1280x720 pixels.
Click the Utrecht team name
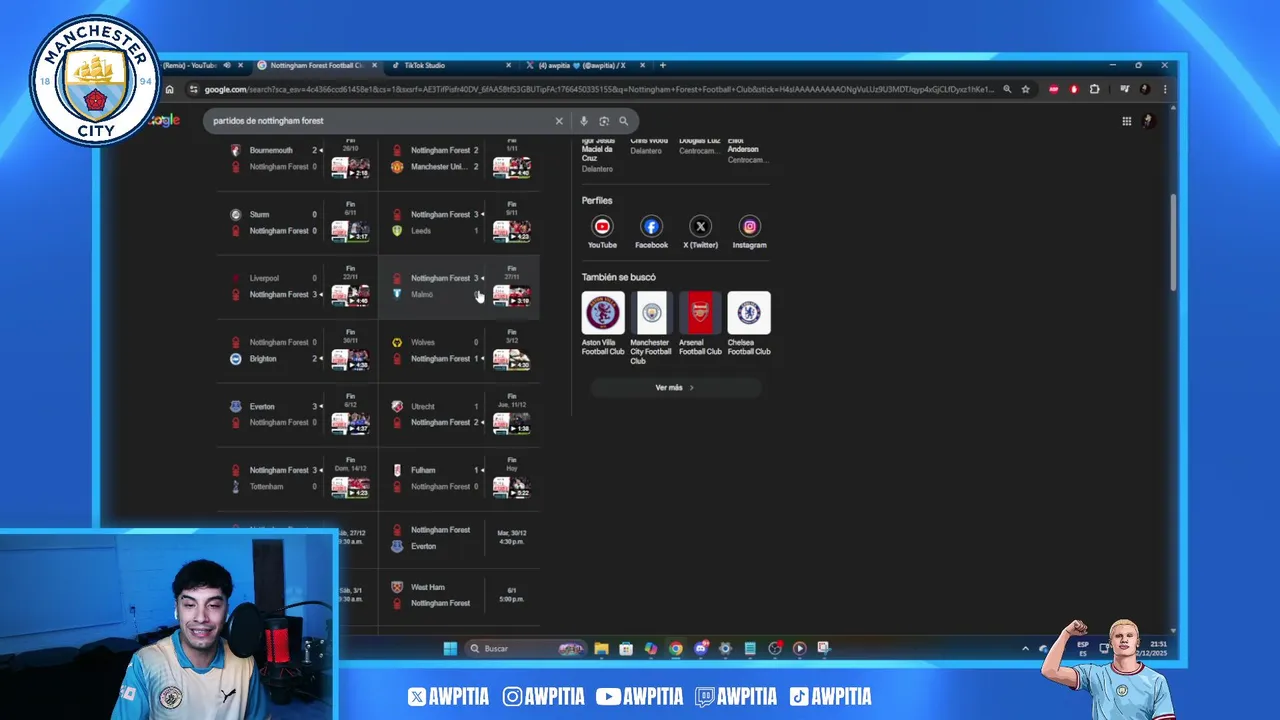[x=423, y=406]
